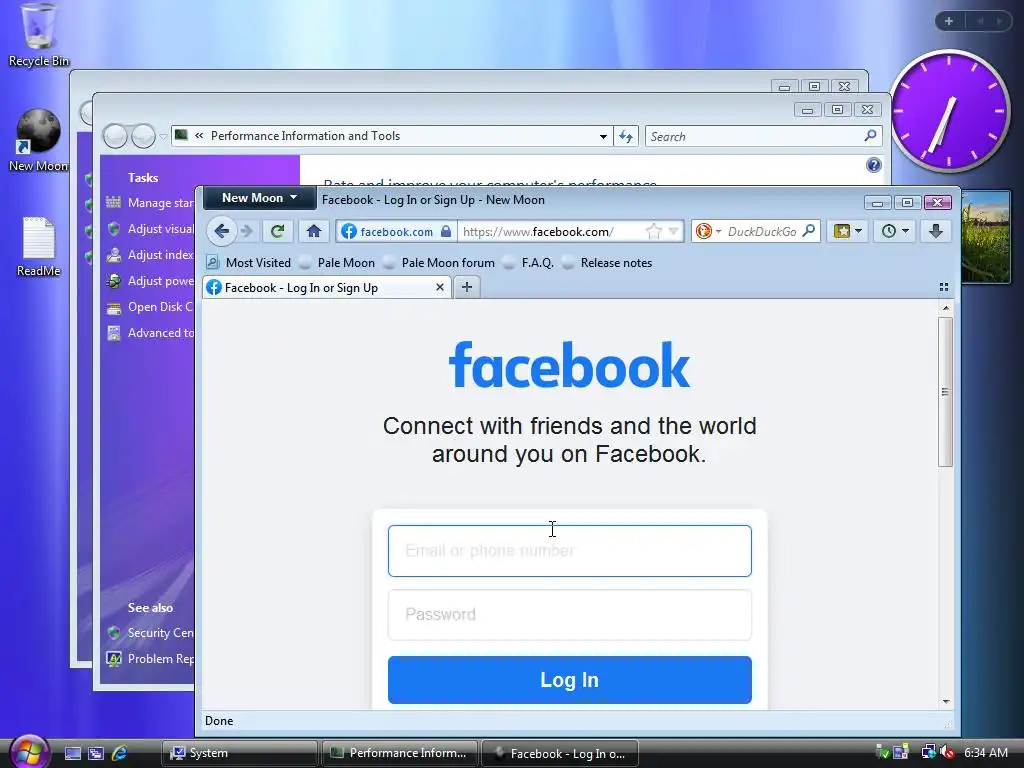Go to the browser Home page
The height and width of the screenshot is (768, 1024).
coord(314,231)
